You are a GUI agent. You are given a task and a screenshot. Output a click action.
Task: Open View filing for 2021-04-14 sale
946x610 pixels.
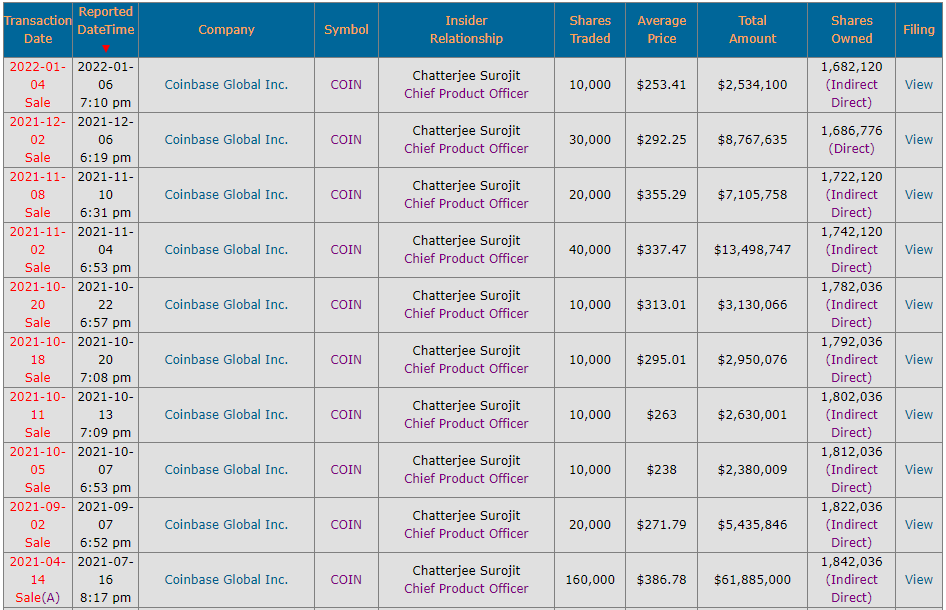pyautogui.click(x=919, y=579)
